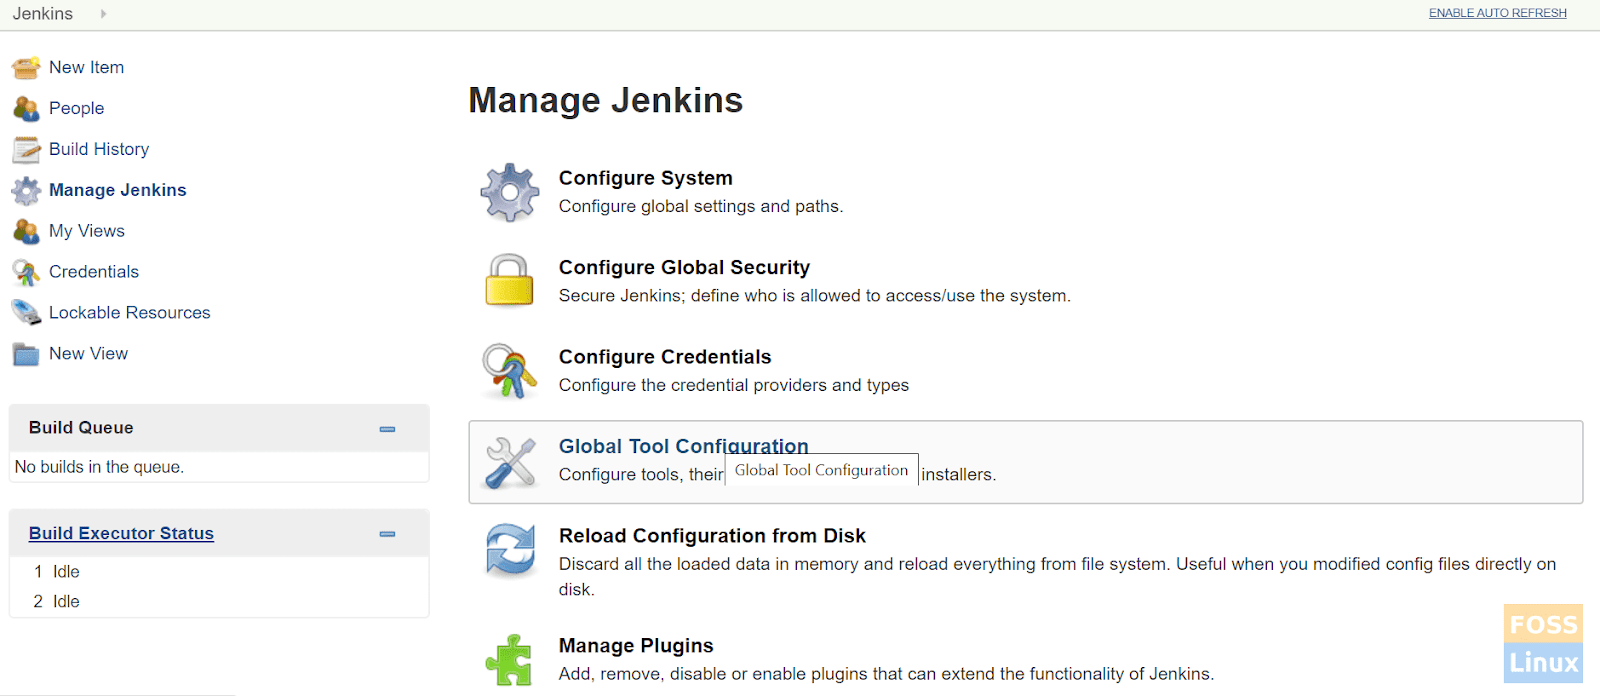Viewport: 1600px width, 696px height.
Task: Open the Build Executor Status link
Action: [x=121, y=534]
